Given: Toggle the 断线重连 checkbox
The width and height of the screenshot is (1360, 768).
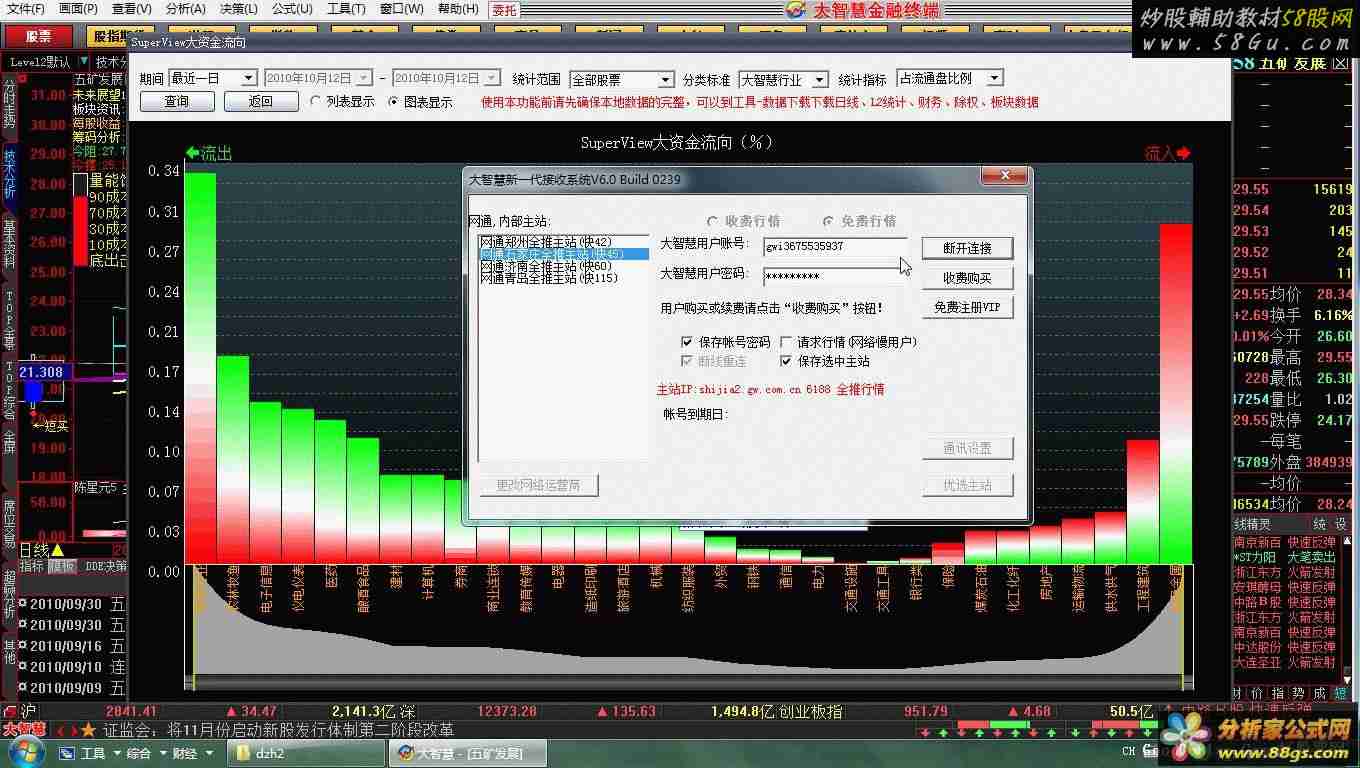Looking at the screenshot, I should [x=687, y=361].
